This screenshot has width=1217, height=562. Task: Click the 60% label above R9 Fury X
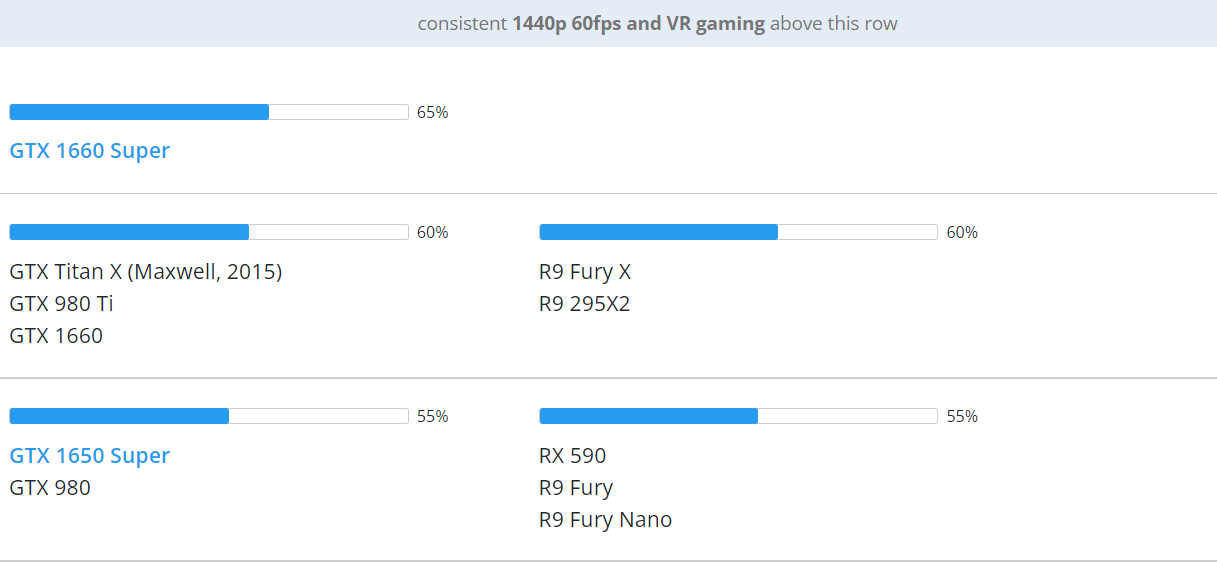click(962, 232)
